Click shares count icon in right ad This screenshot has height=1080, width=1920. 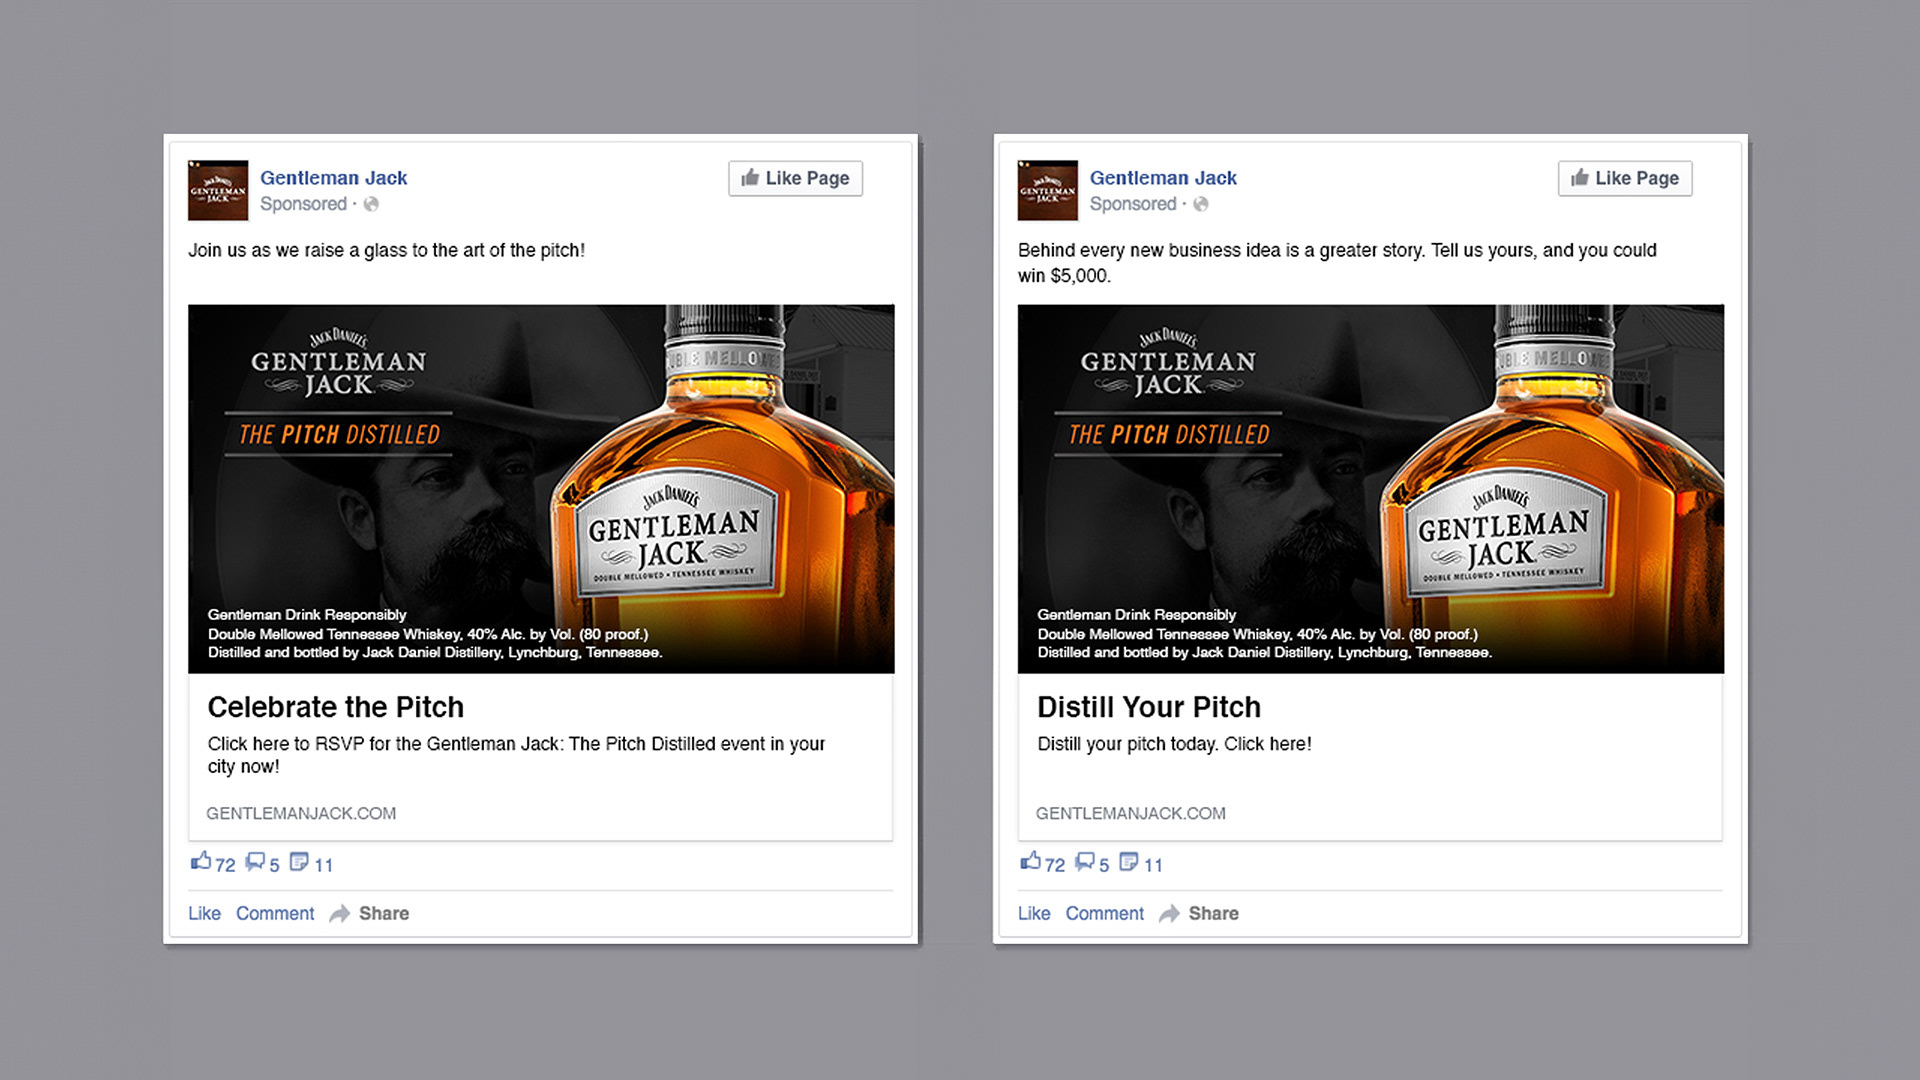[x=1129, y=861]
